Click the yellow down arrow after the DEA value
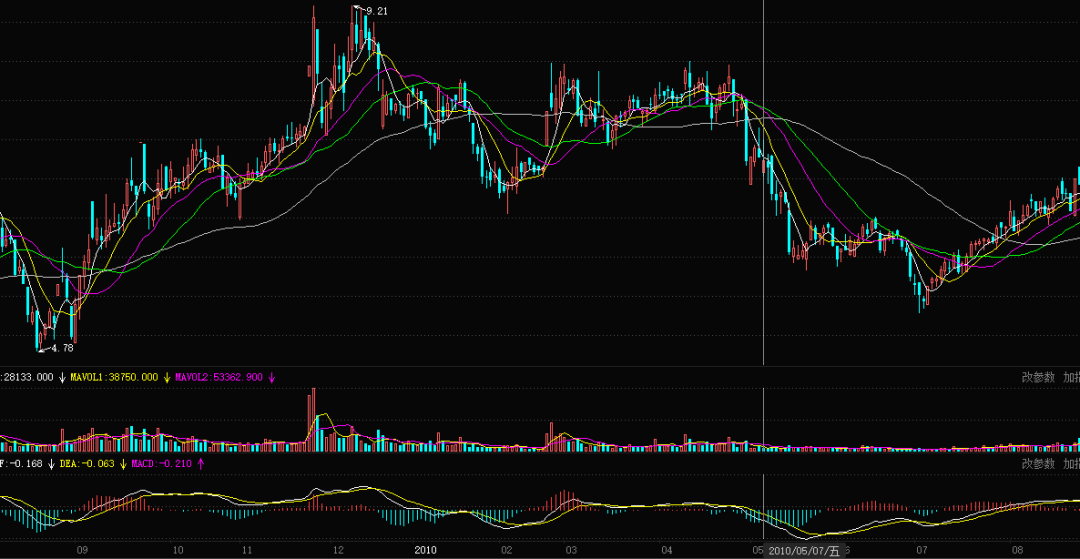The image size is (1080, 559). click(124, 464)
